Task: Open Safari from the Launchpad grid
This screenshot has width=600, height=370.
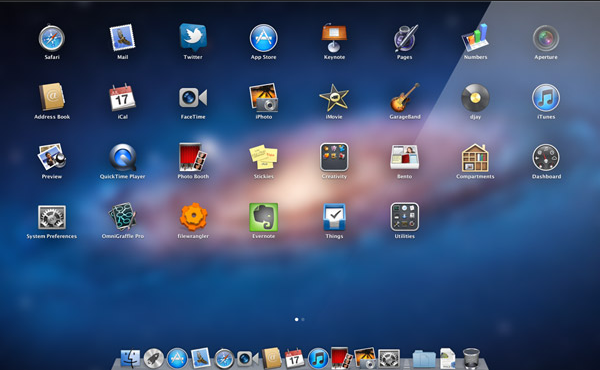Action: coord(52,38)
